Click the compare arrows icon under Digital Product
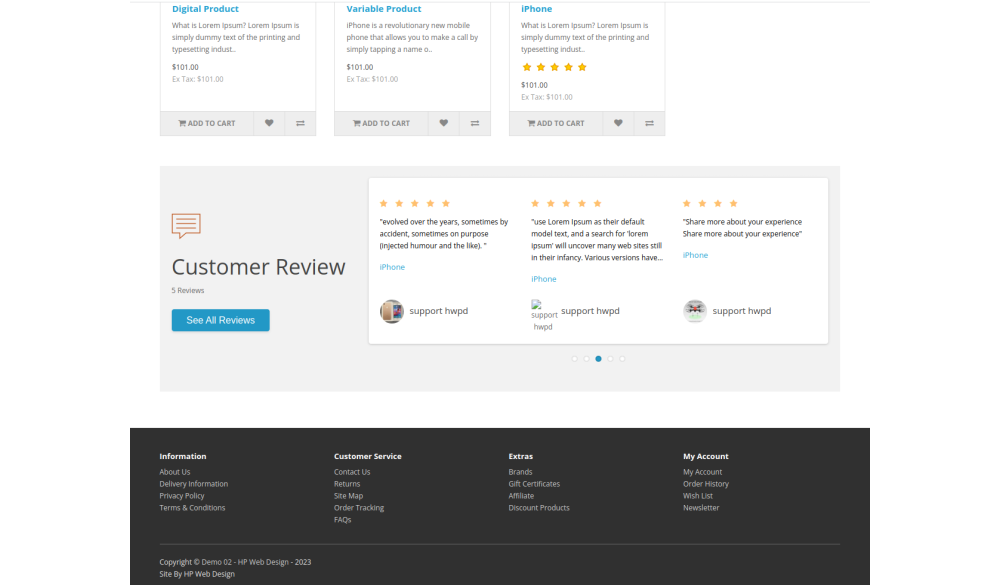1000x585 pixels. (300, 123)
